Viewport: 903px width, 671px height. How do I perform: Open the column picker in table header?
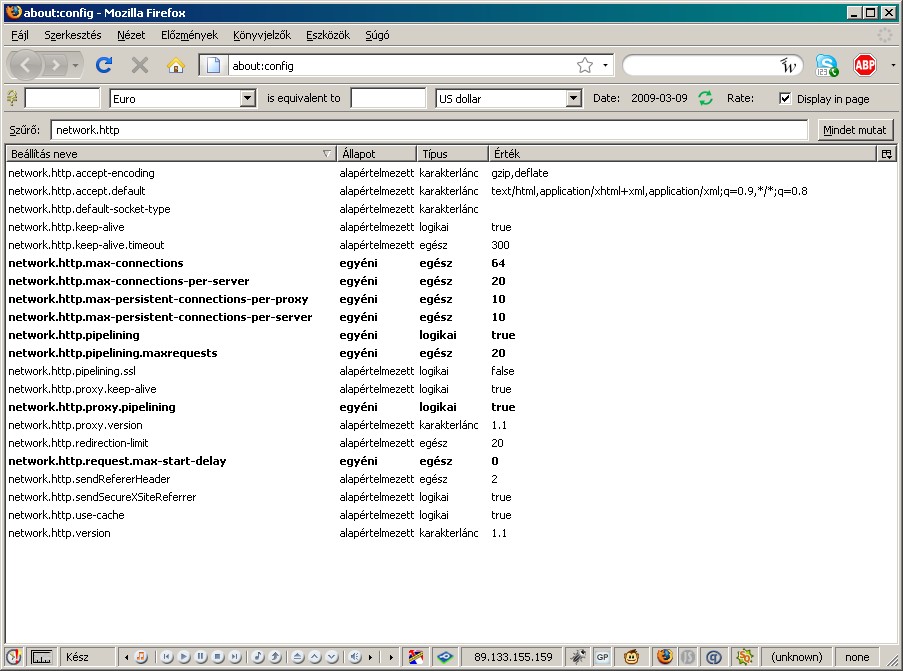885,154
